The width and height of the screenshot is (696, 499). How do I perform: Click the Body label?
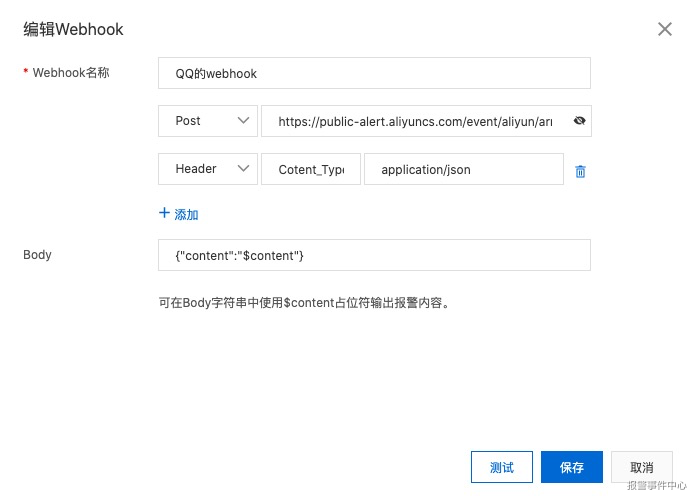pos(37,255)
